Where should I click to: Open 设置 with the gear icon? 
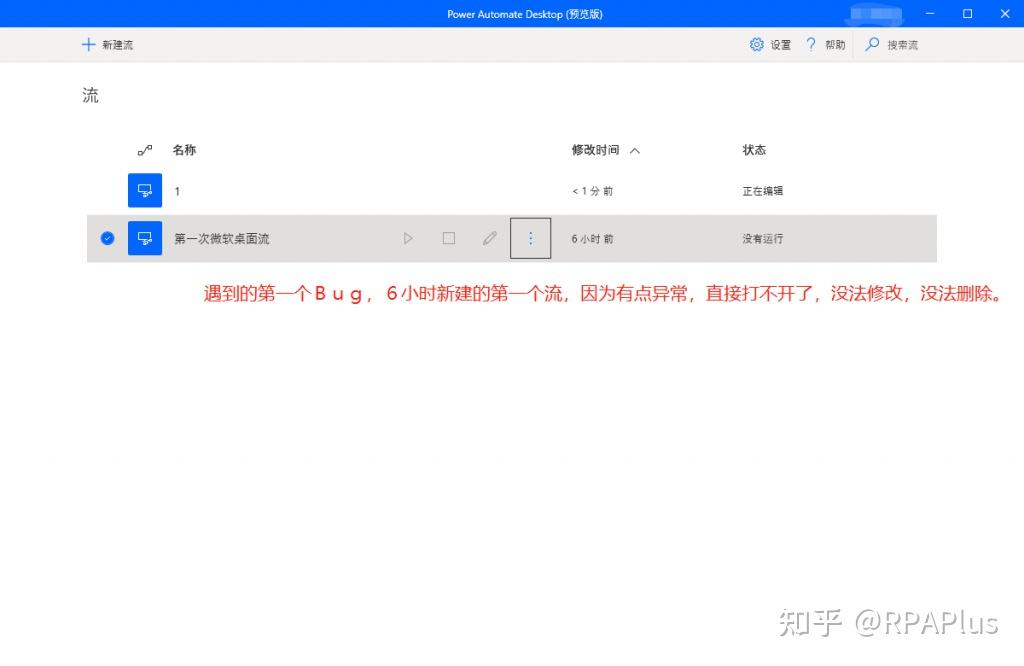[758, 44]
